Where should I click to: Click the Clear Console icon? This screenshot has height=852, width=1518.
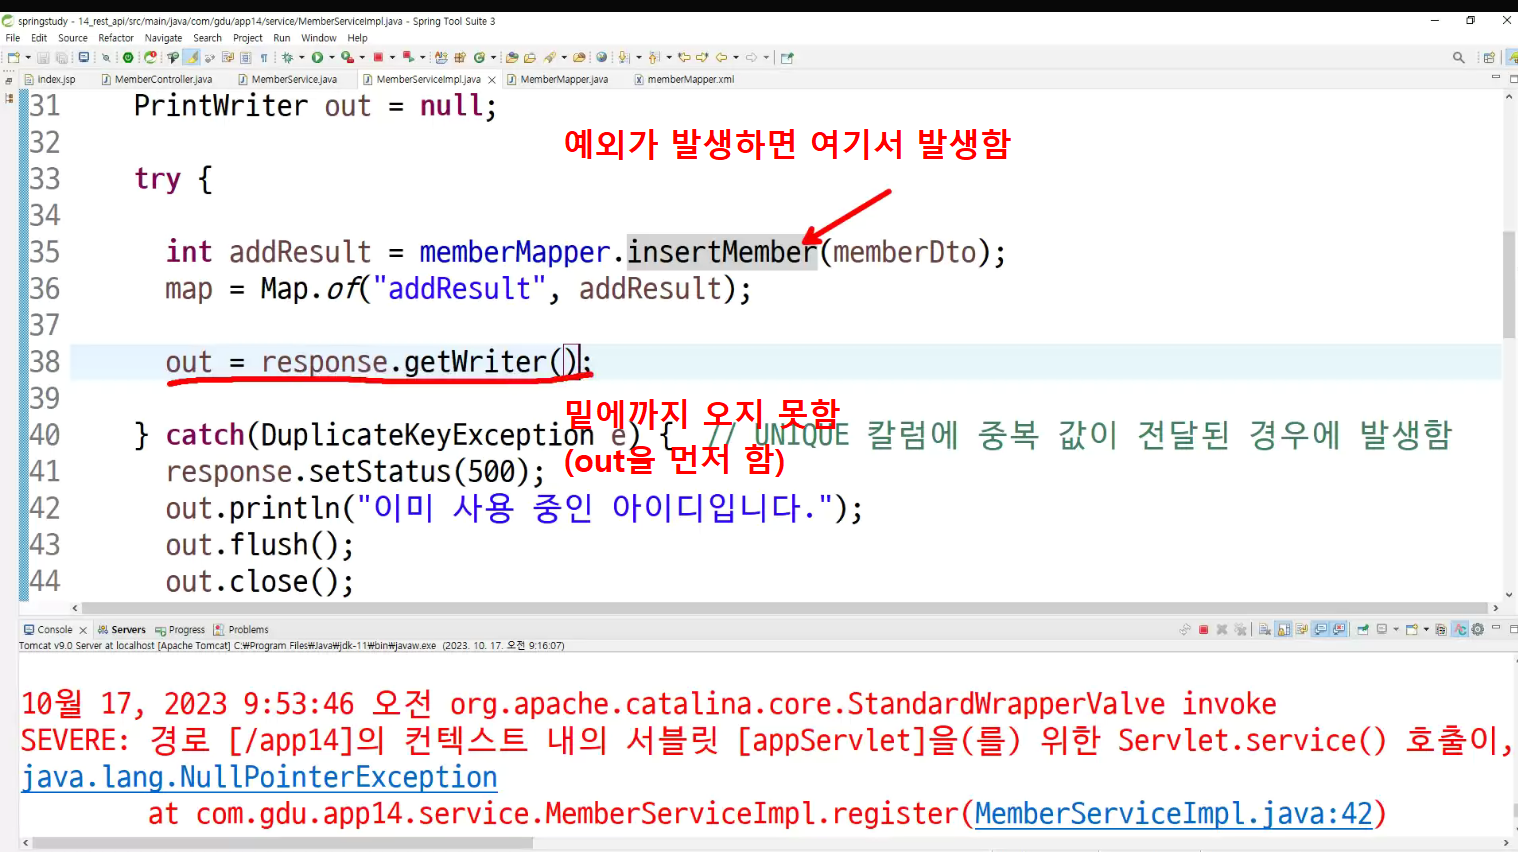(1265, 630)
